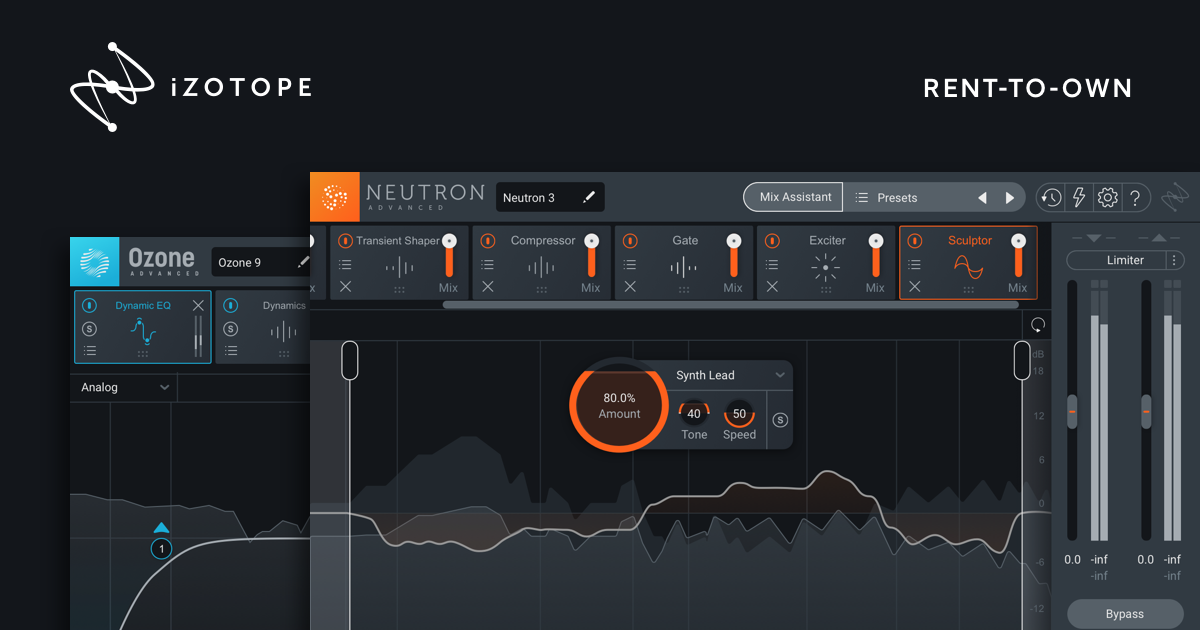The image size is (1200, 630).
Task: Click the Ozone logo icon
Action: [x=95, y=262]
